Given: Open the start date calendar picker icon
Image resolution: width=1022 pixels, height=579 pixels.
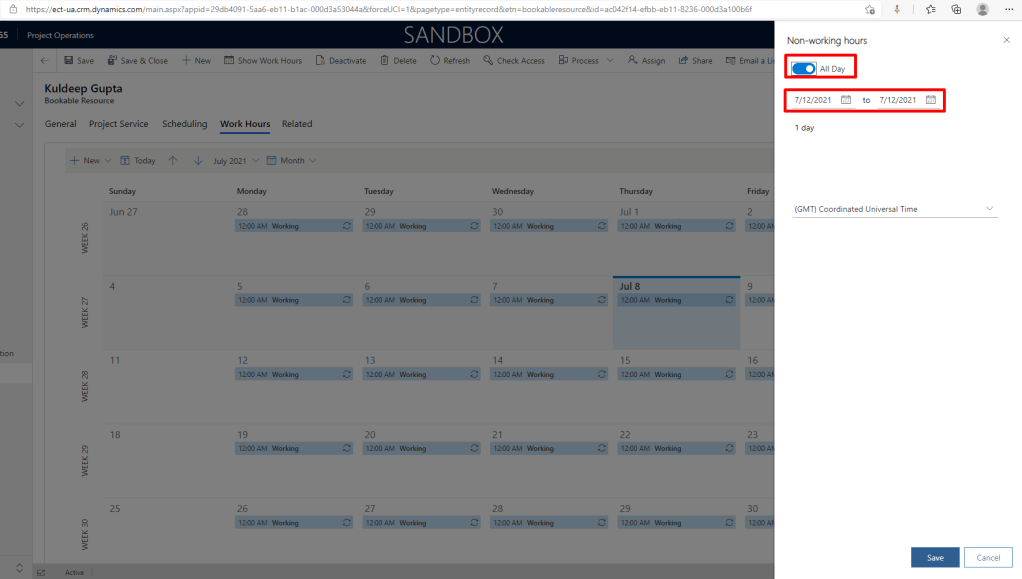Looking at the screenshot, I should (846, 100).
